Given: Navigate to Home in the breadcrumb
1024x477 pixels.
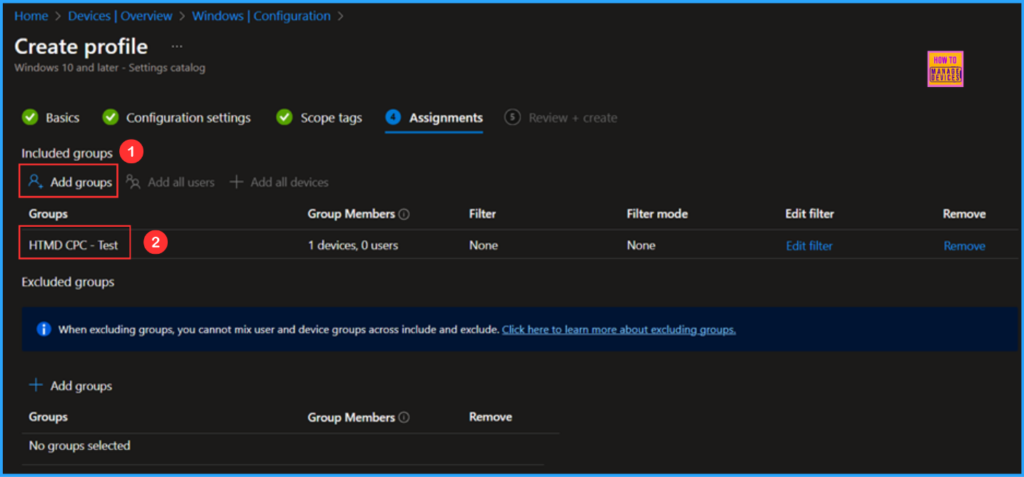Looking at the screenshot, I should (30, 16).
